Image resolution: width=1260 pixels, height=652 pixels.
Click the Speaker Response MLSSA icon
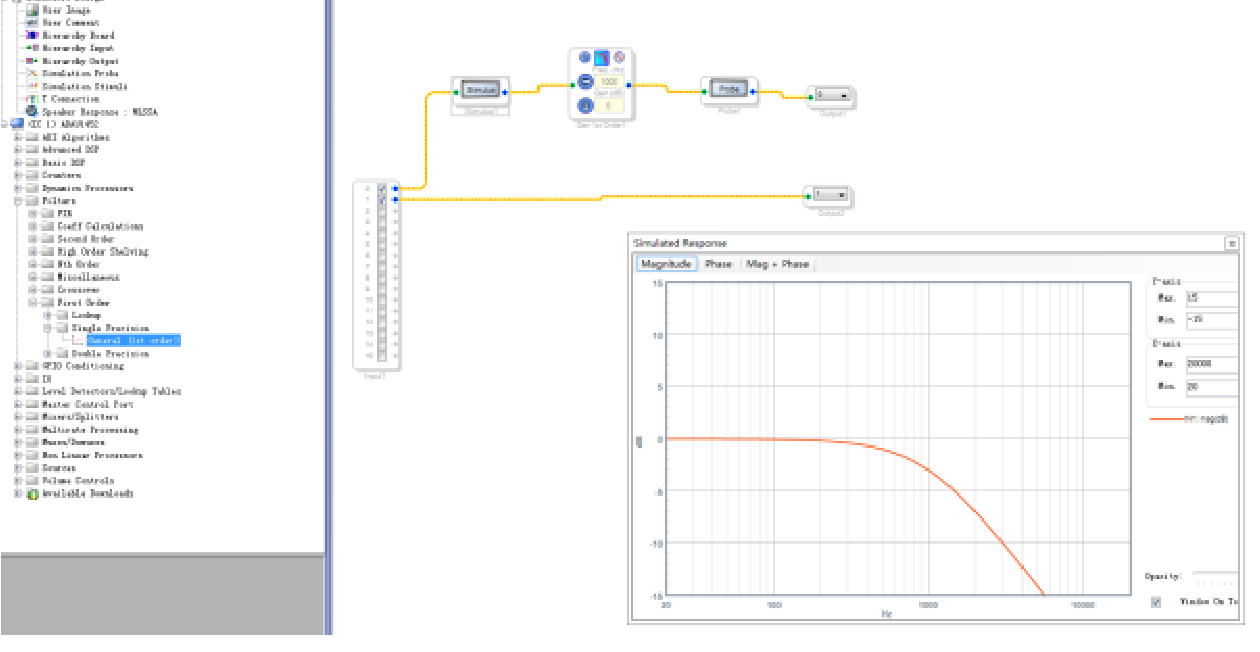[32, 112]
